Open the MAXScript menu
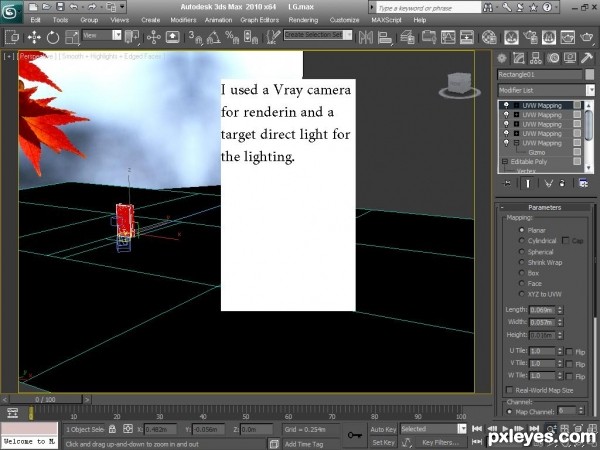Screen dimensions: 600x450 tap(386, 20)
